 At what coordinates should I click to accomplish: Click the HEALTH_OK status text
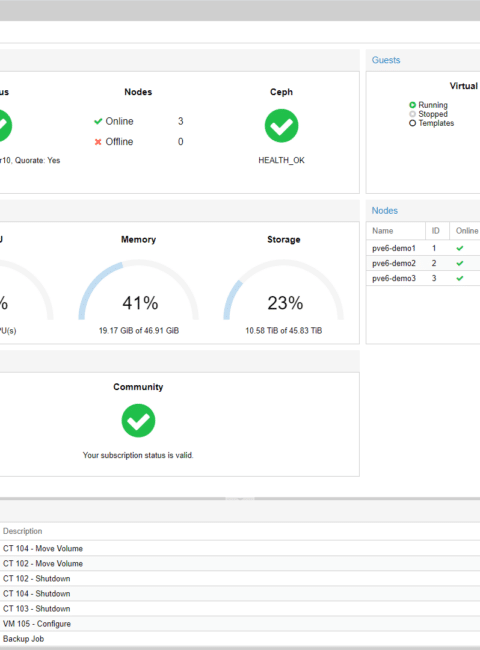click(x=281, y=160)
